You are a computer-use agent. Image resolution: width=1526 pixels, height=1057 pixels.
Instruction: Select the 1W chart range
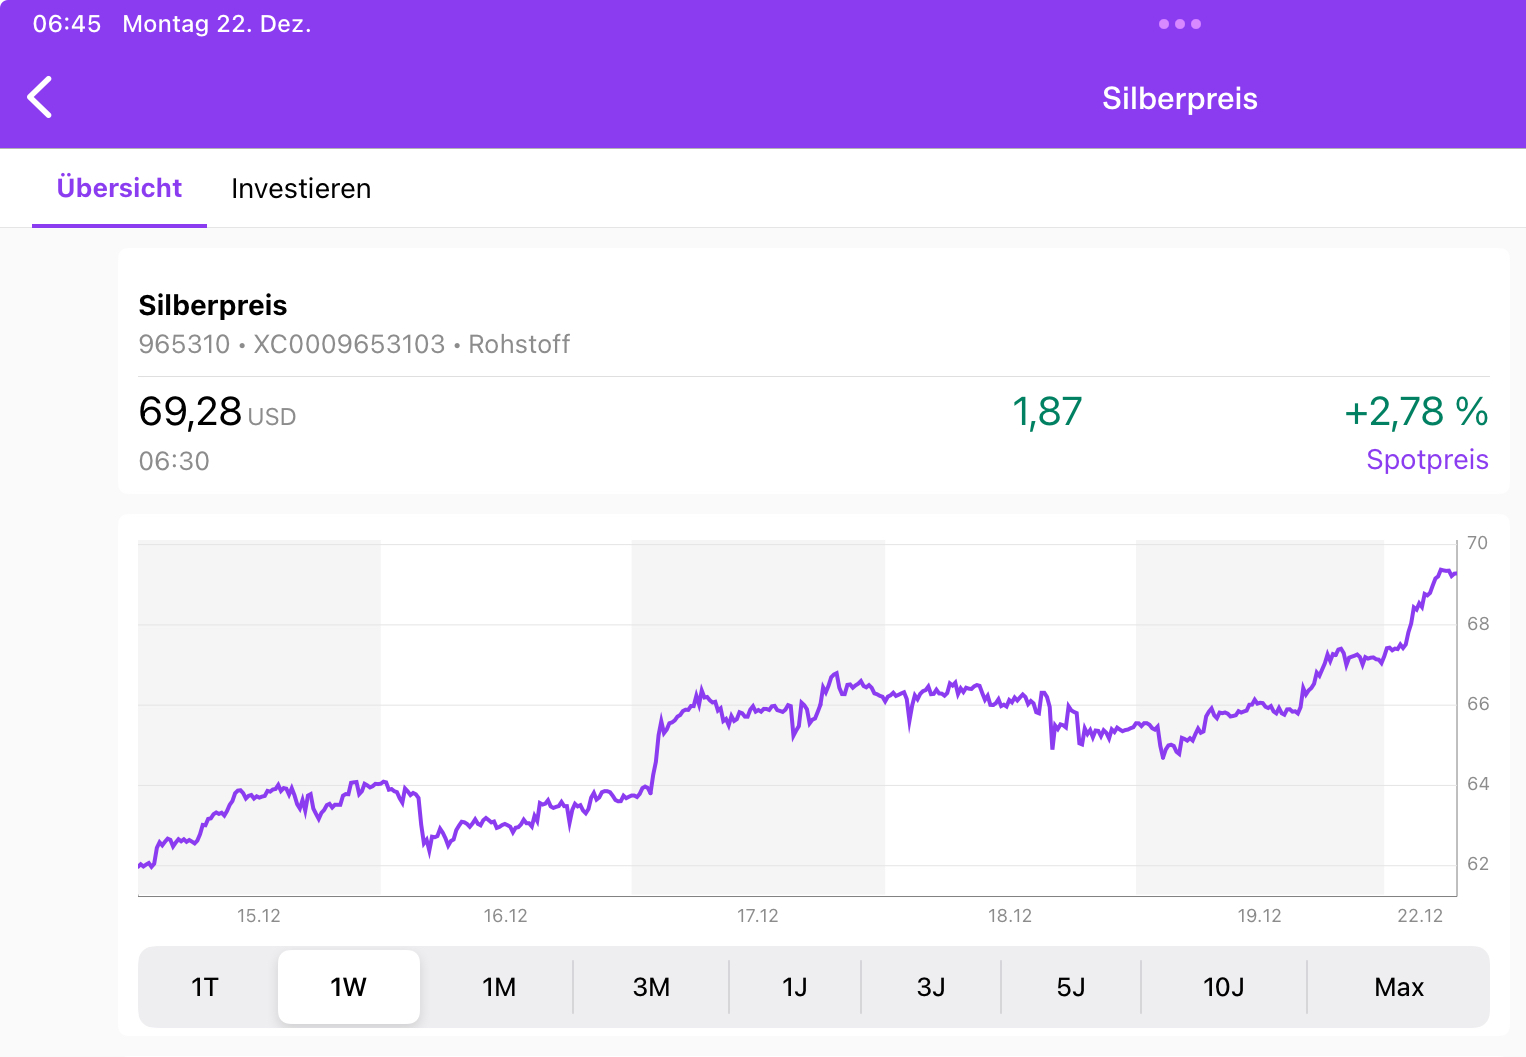[348, 987]
